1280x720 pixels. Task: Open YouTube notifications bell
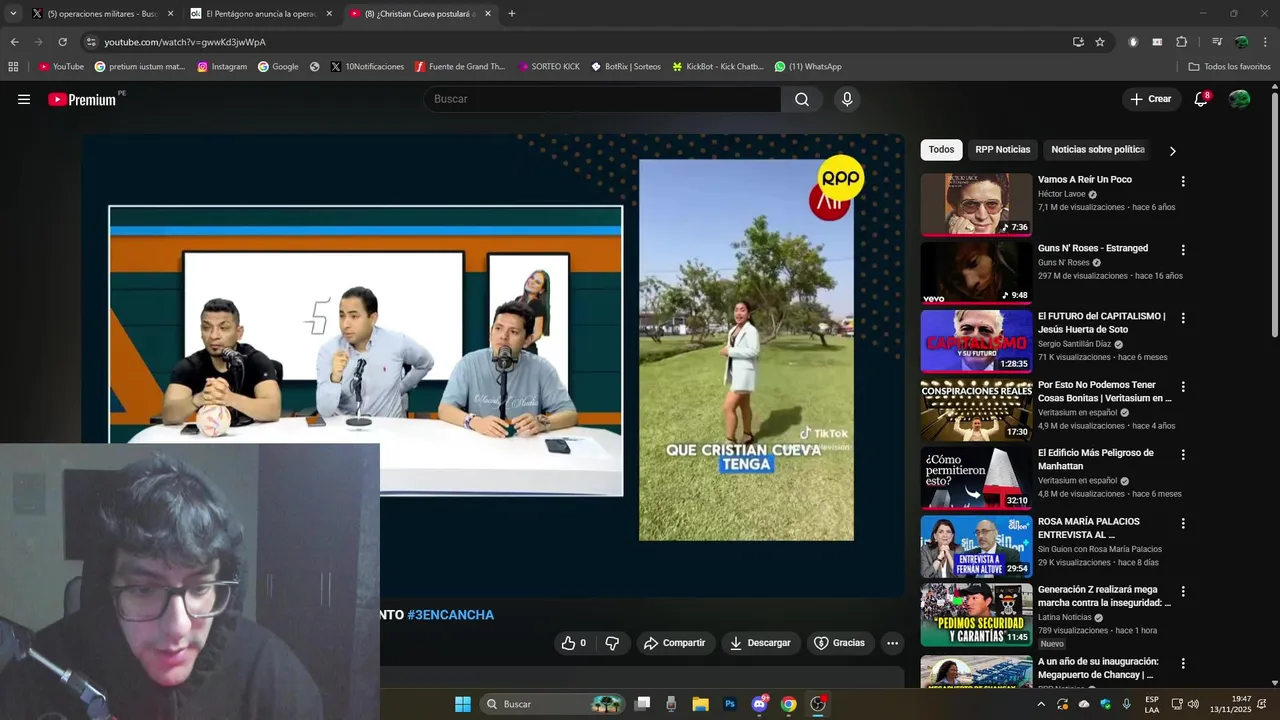tap(1201, 99)
